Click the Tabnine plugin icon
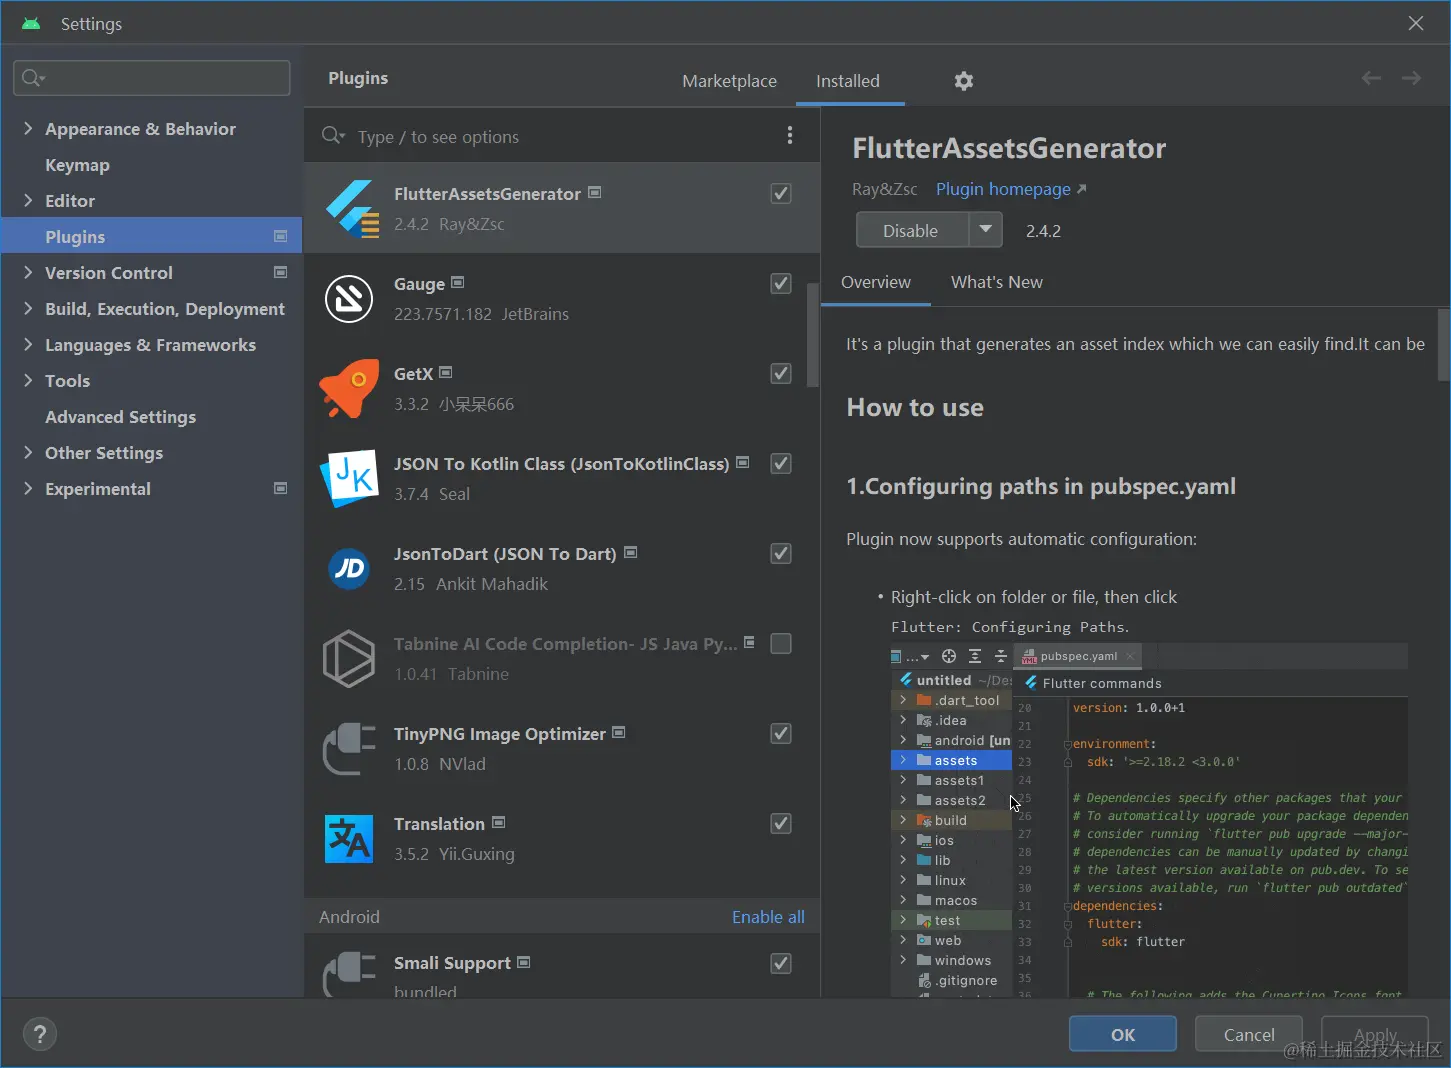Image resolution: width=1451 pixels, height=1068 pixels. coord(349,658)
